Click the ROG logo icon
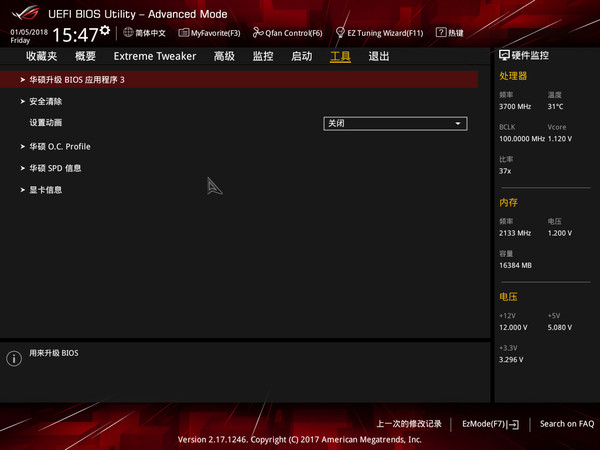The height and width of the screenshot is (450, 600). pos(26,13)
